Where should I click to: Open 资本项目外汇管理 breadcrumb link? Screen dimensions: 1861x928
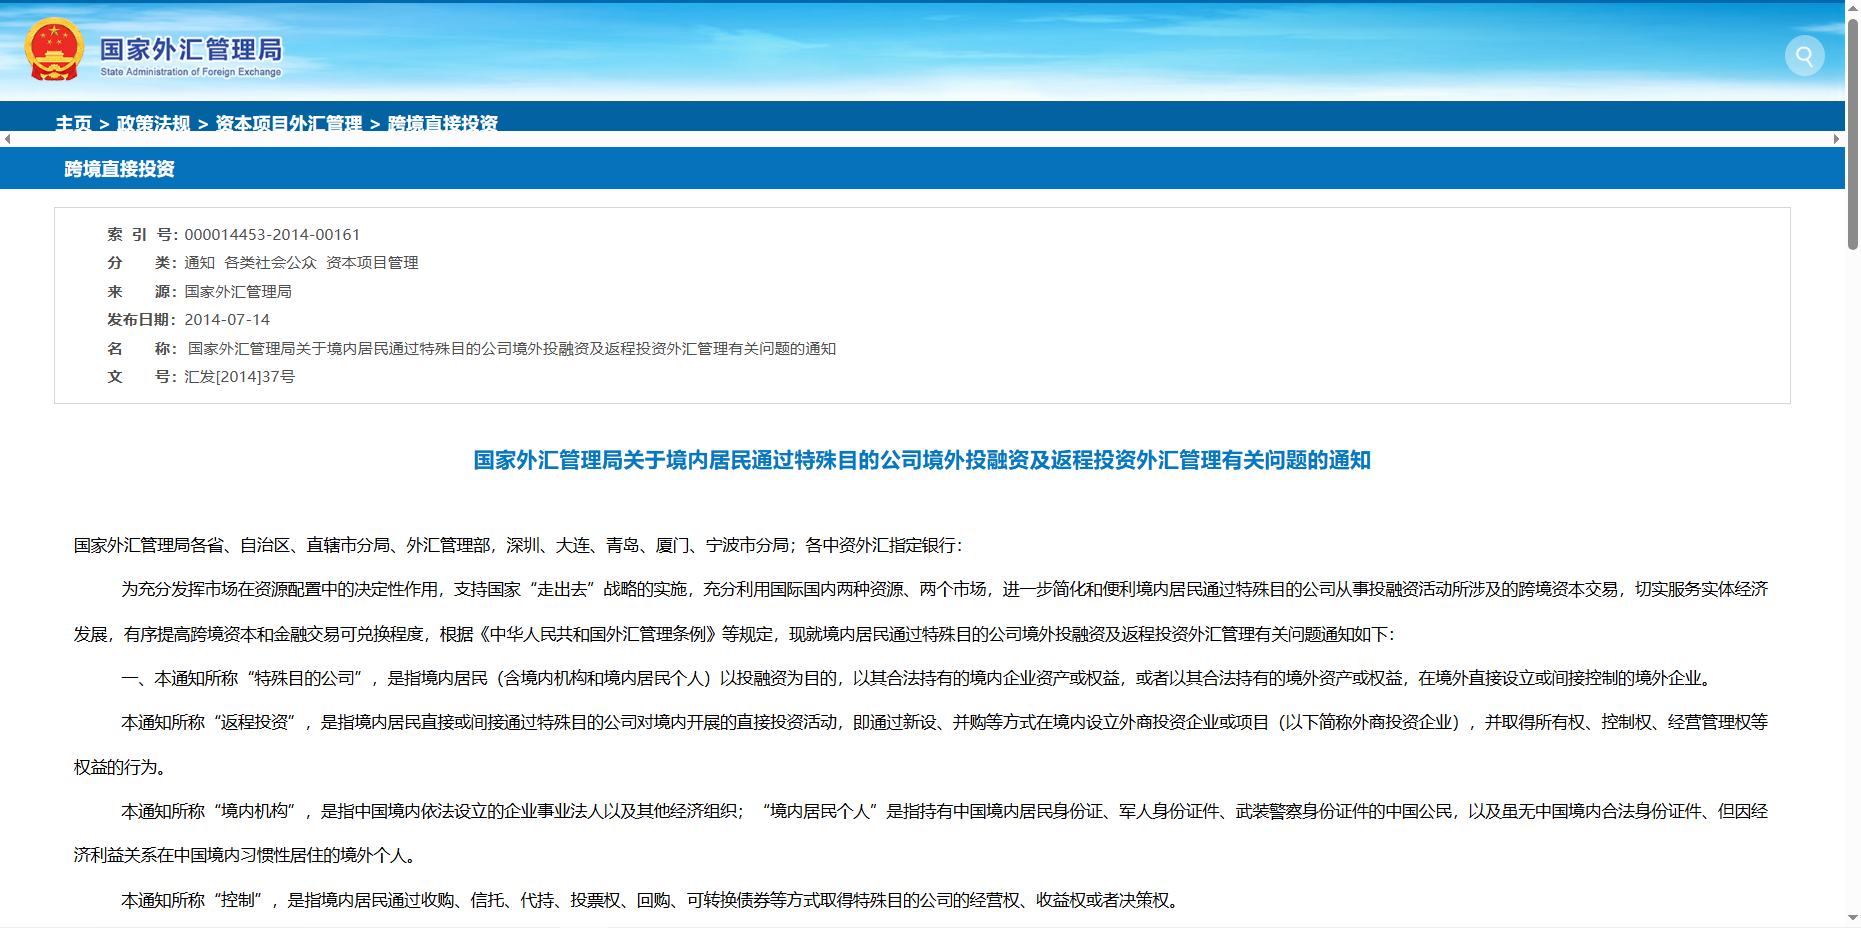tap(289, 123)
